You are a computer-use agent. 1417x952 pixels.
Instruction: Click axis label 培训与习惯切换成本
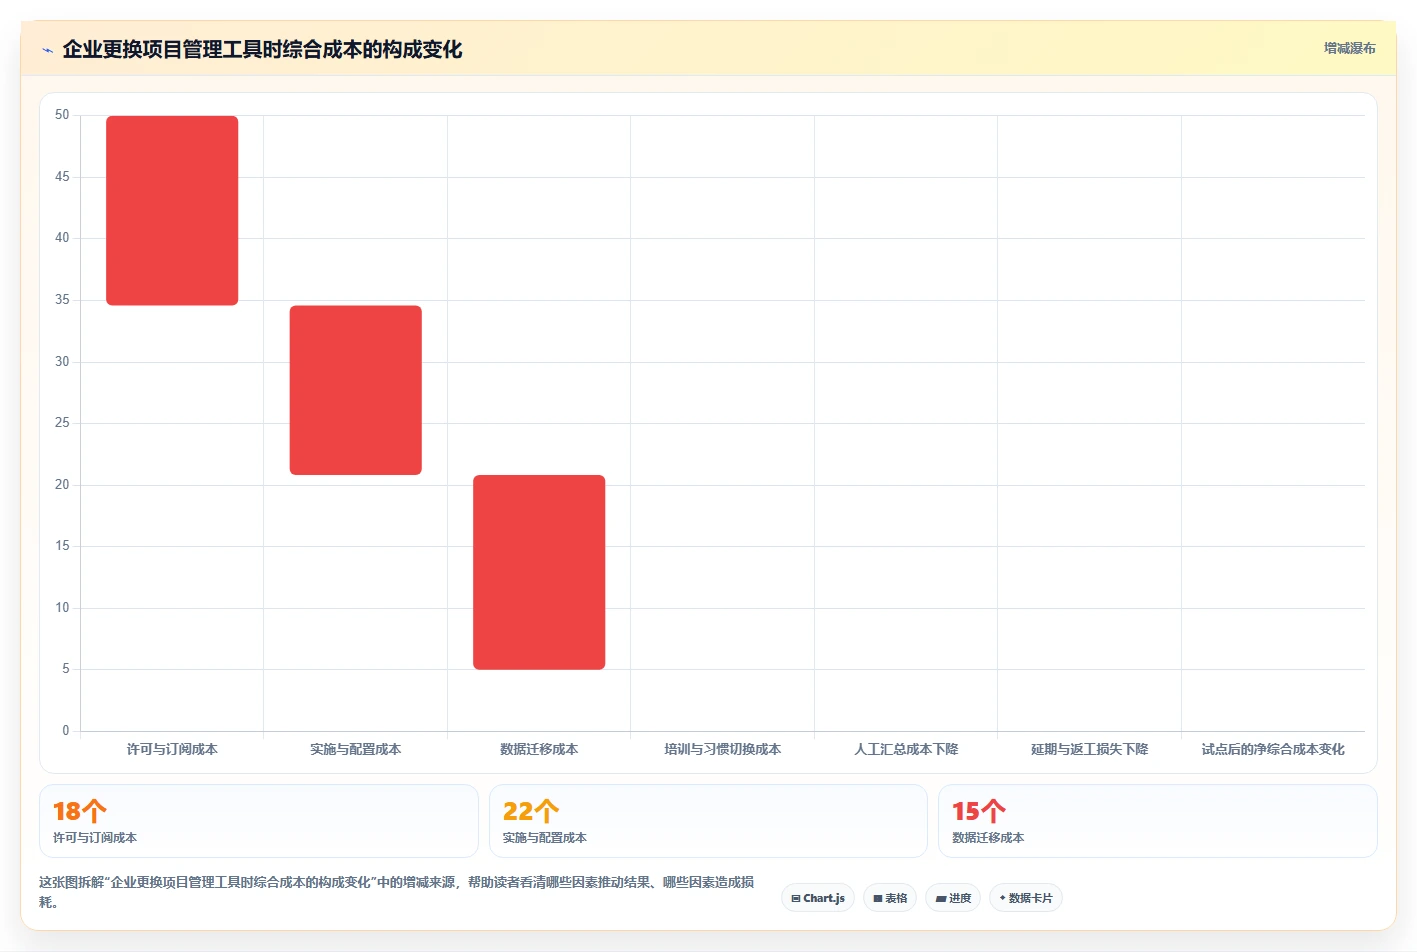(x=723, y=749)
